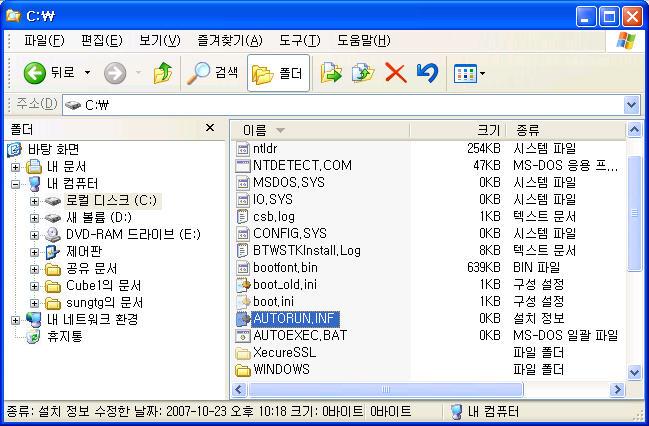649x426 pixels.
Task: Sort by the 크기 column header
Action: click(457, 130)
